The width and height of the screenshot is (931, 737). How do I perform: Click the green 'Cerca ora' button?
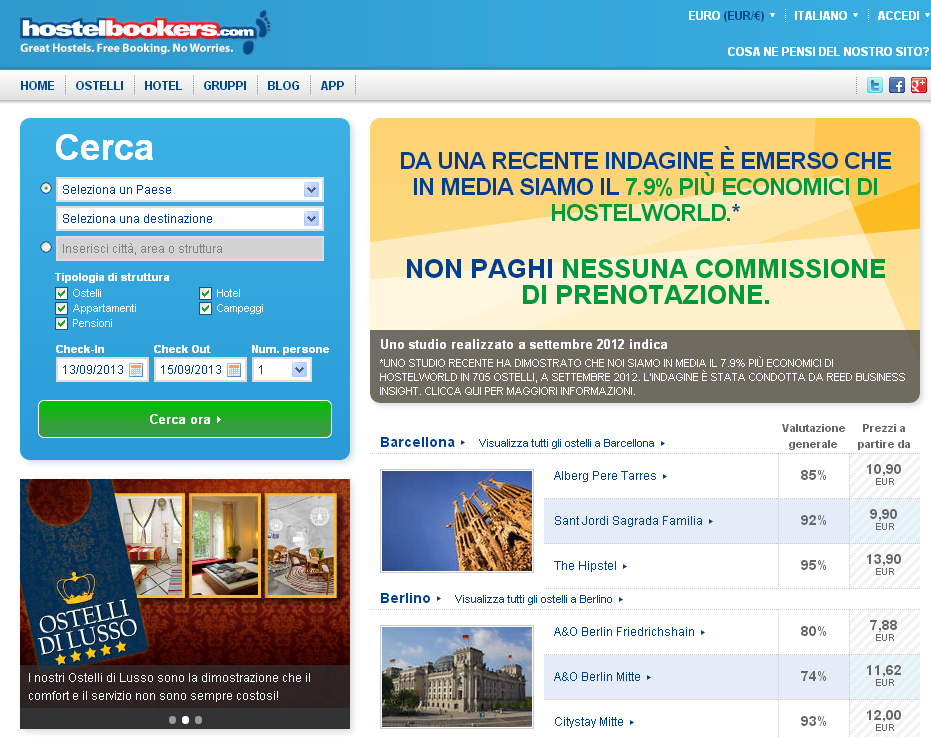[x=185, y=419]
